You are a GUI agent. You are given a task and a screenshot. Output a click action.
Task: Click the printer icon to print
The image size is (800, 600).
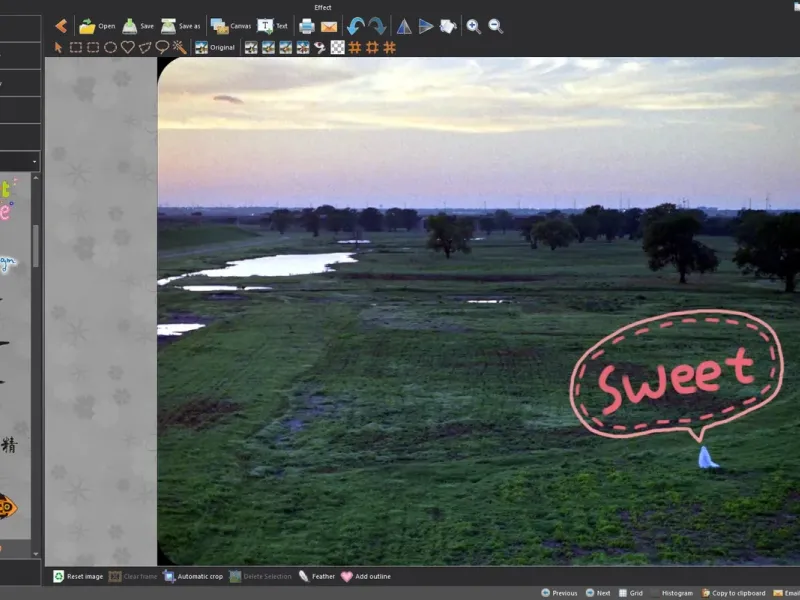click(x=307, y=26)
